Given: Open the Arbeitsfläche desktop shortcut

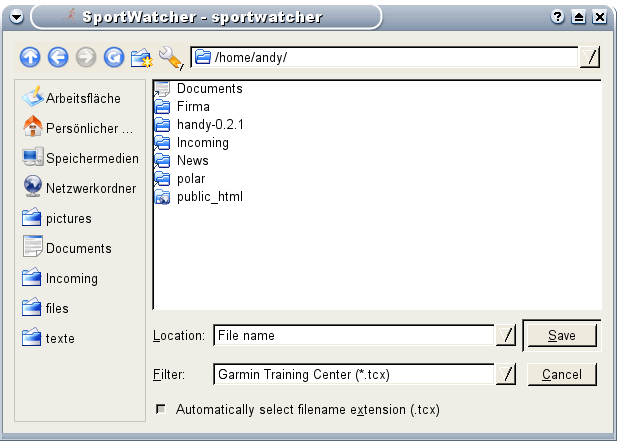Looking at the screenshot, I should click(x=71, y=97).
